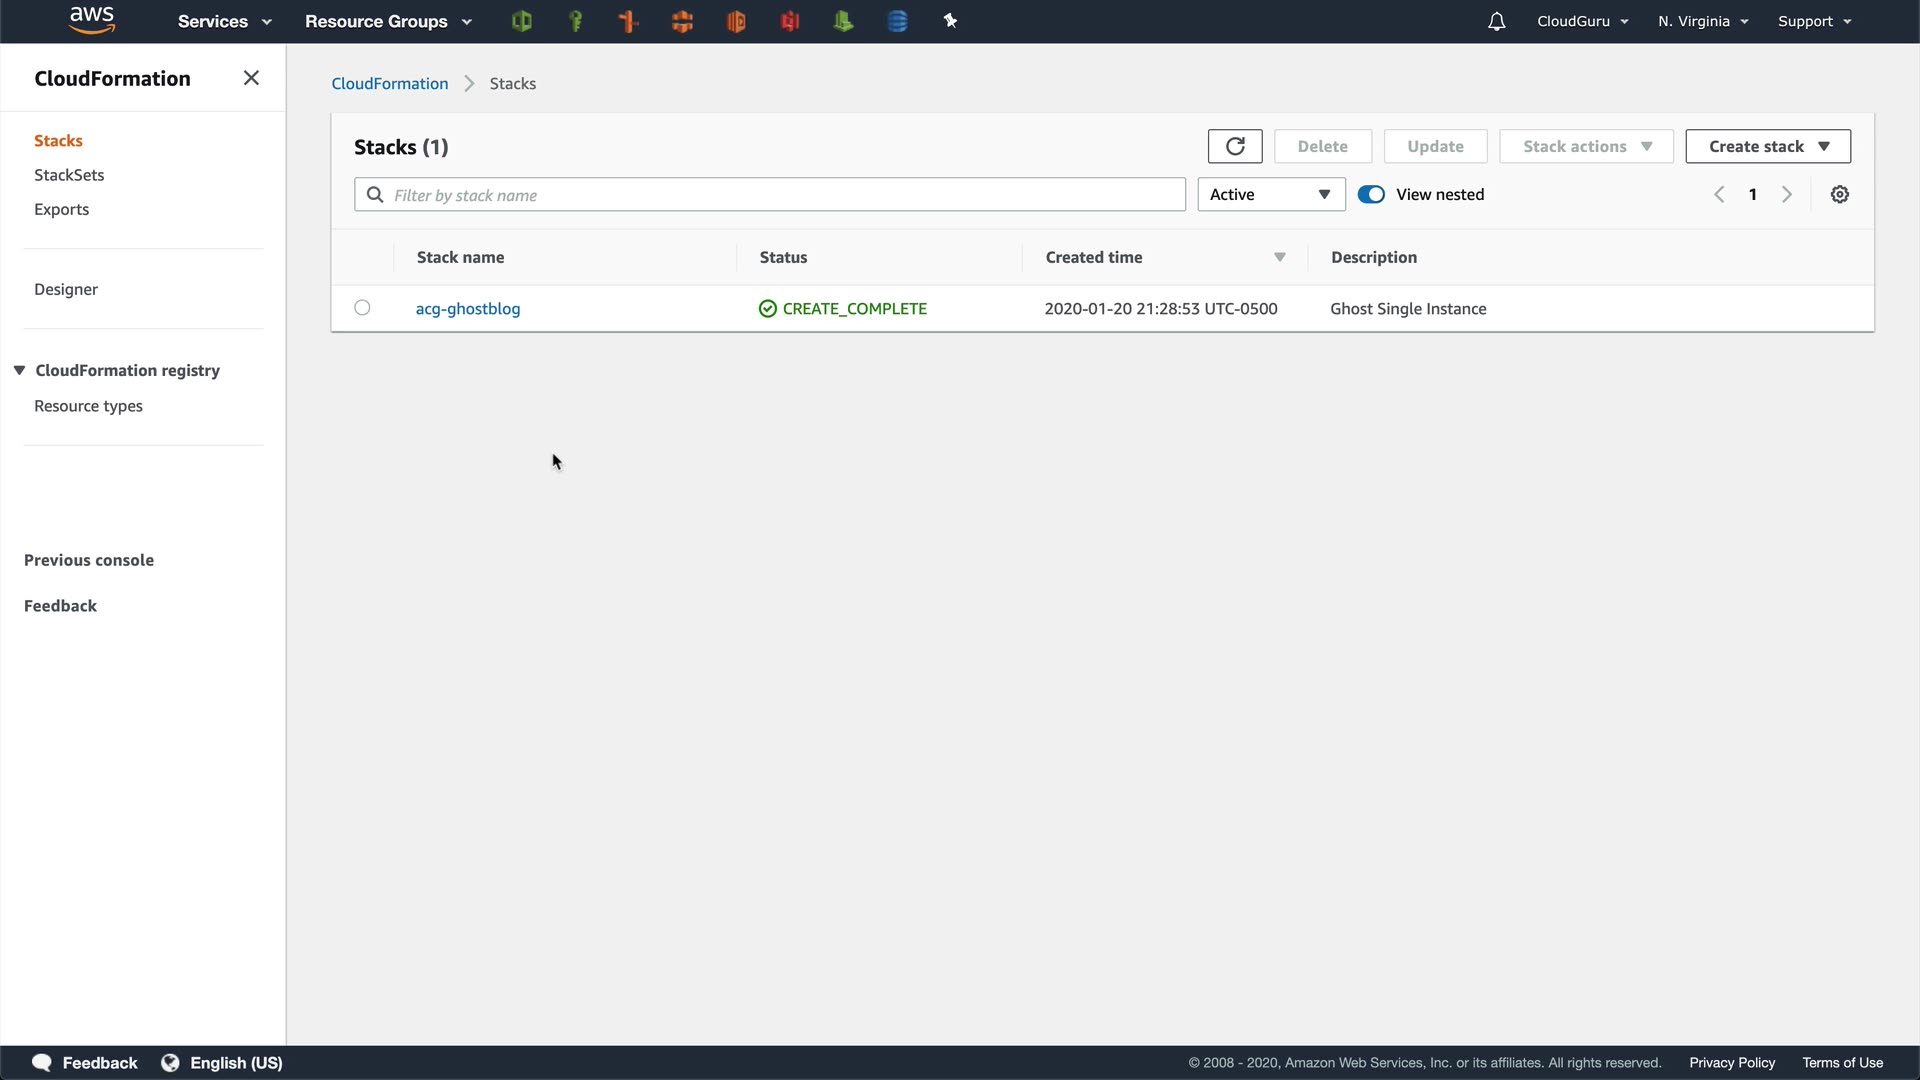This screenshot has width=1920, height=1080.
Task: Sort by Created time column arrow
Action: 1279,257
